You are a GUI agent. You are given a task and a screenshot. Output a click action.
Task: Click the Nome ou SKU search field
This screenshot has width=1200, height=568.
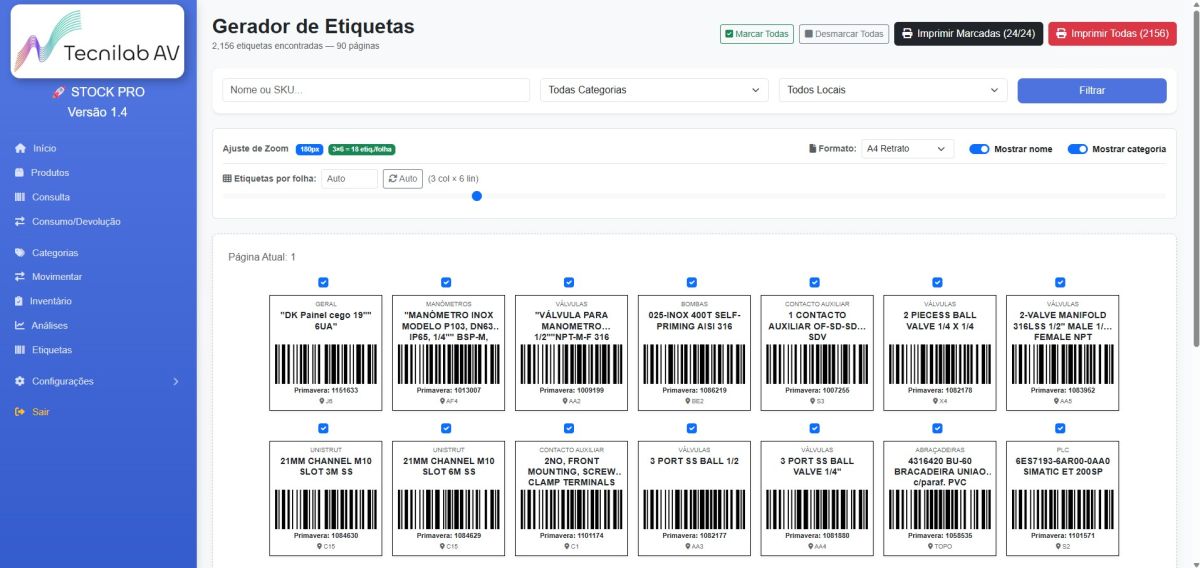tap(376, 90)
